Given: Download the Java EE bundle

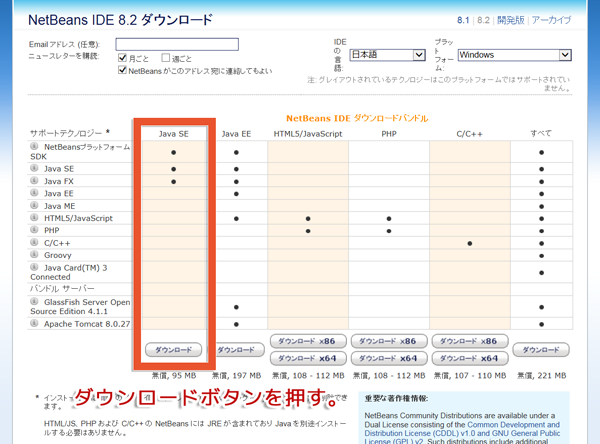Looking at the screenshot, I should [x=236, y=350].
